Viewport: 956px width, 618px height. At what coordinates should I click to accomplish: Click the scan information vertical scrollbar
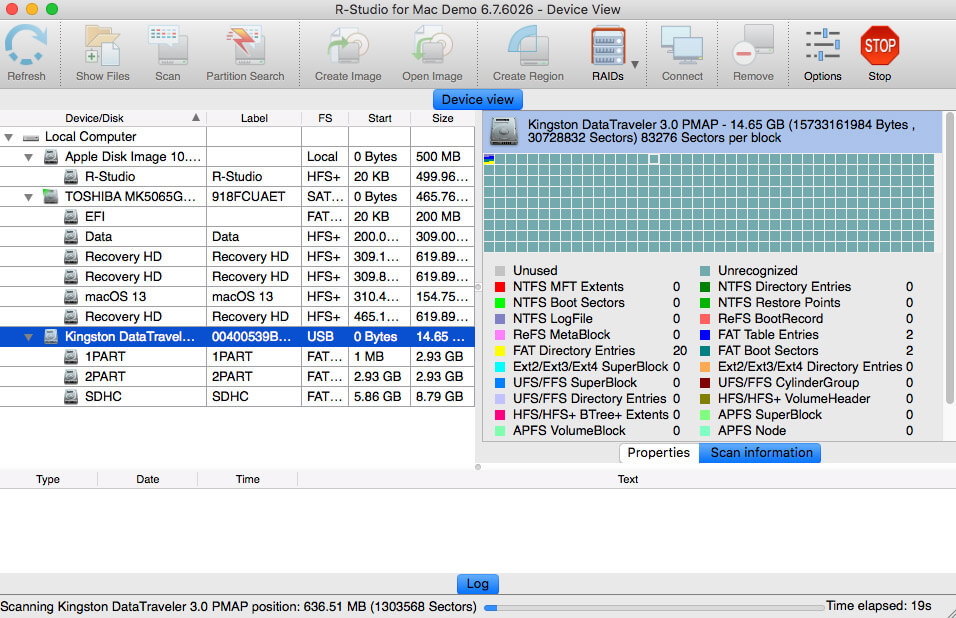949,257
